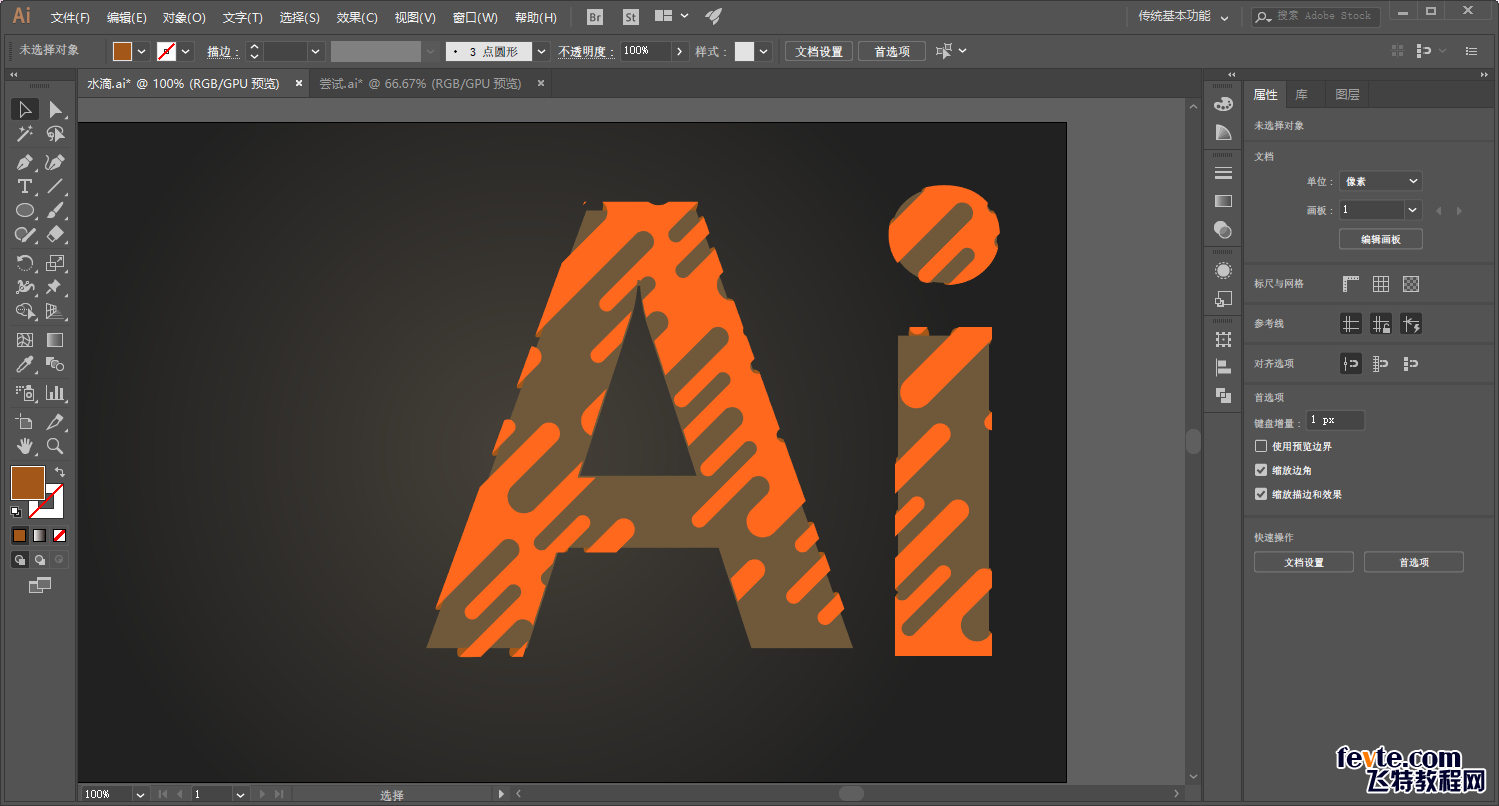The width and height of the screenshot is (1499, 806).
Task: Open the Pathfinder panel icon
Action: [x=1223, y=395]
